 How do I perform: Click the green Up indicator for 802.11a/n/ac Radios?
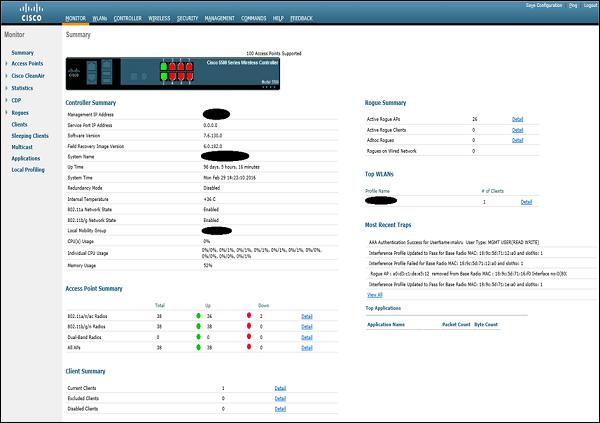click(x=198, y=316)
